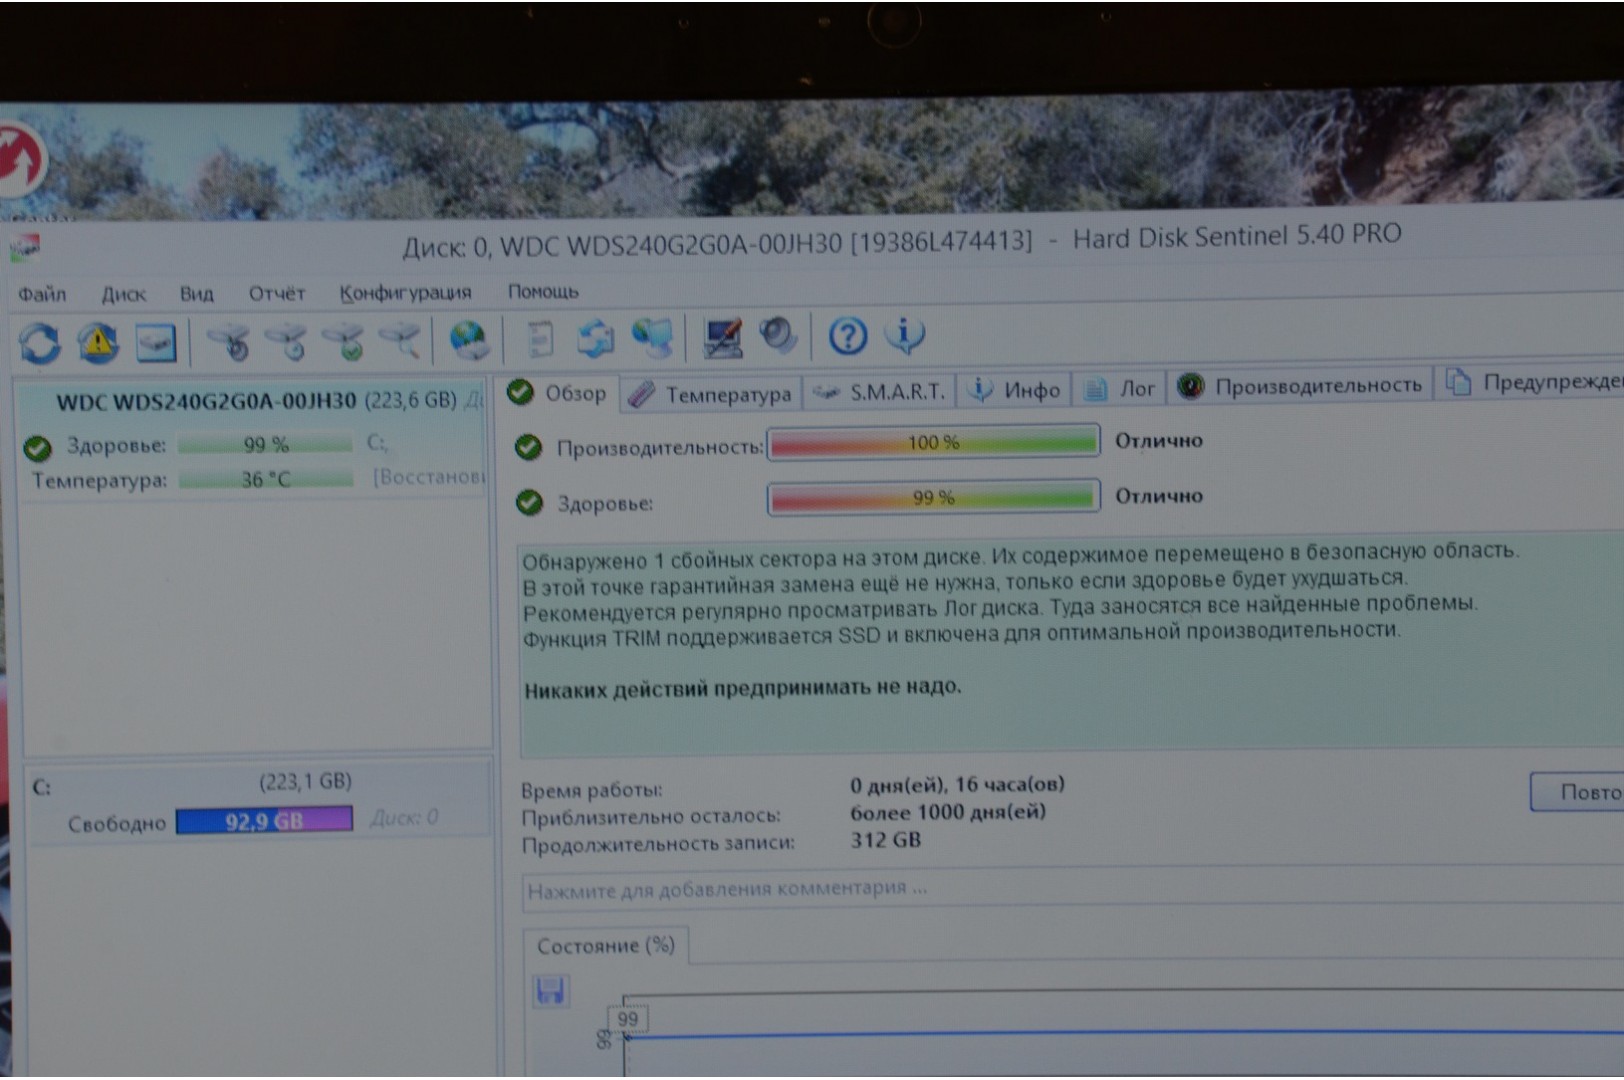Click the disk with magnifier surface test icon

click(402, 341)
